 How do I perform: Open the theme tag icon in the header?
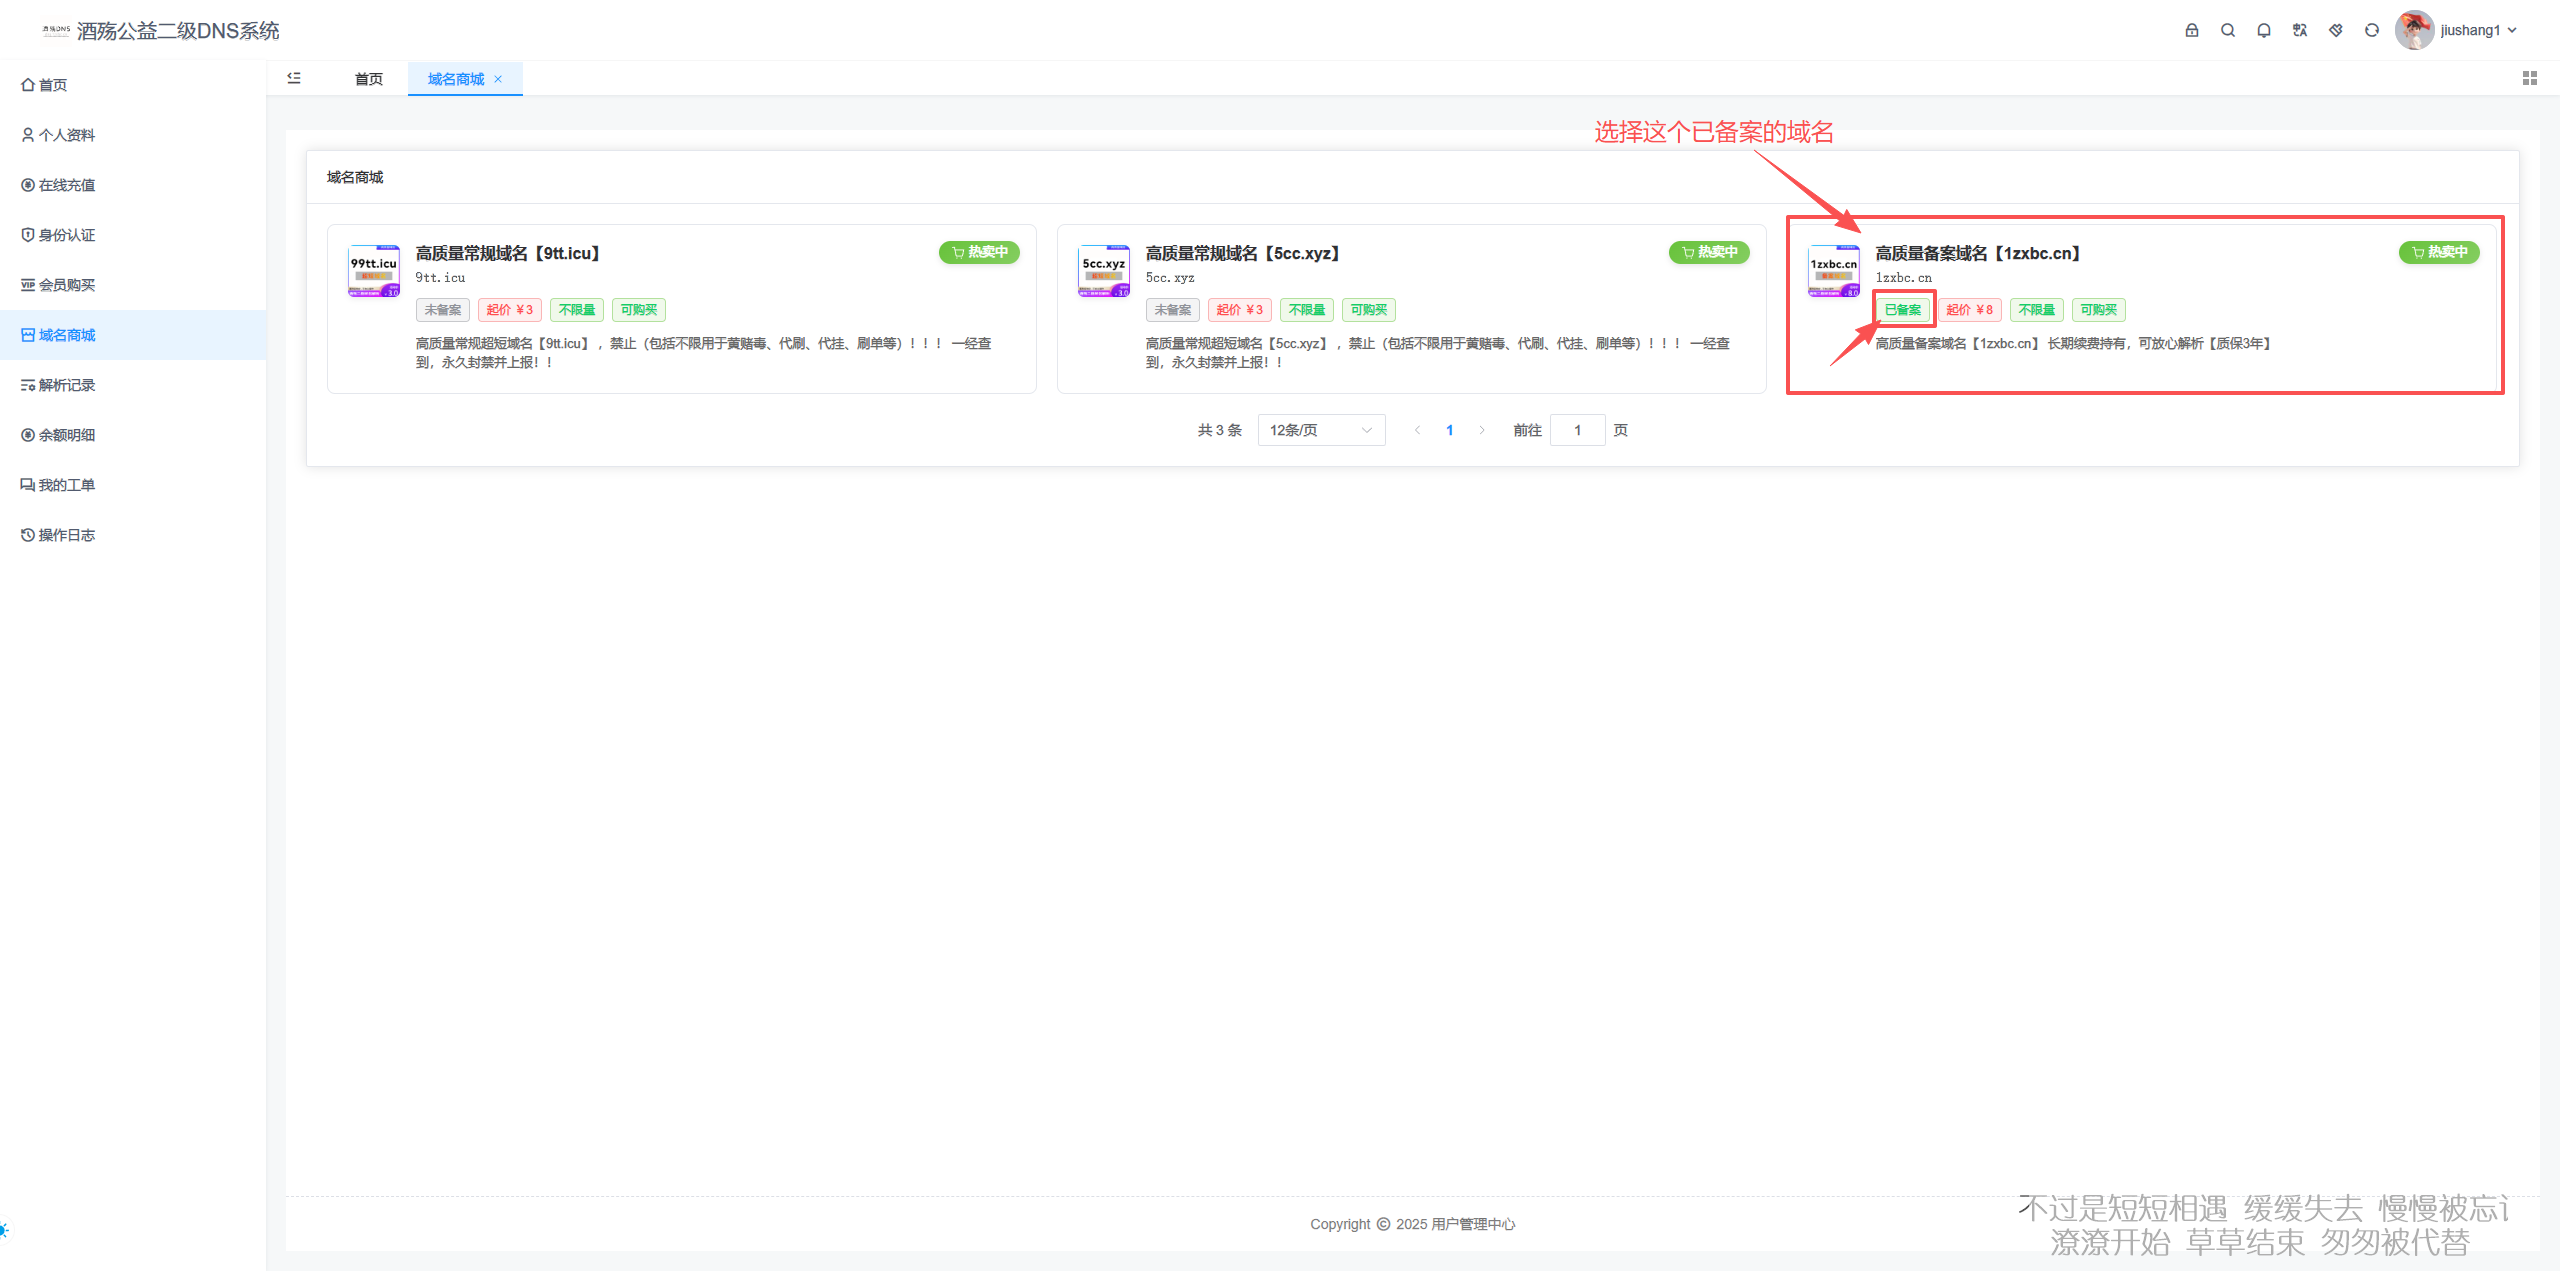[x=2335, y=30]
